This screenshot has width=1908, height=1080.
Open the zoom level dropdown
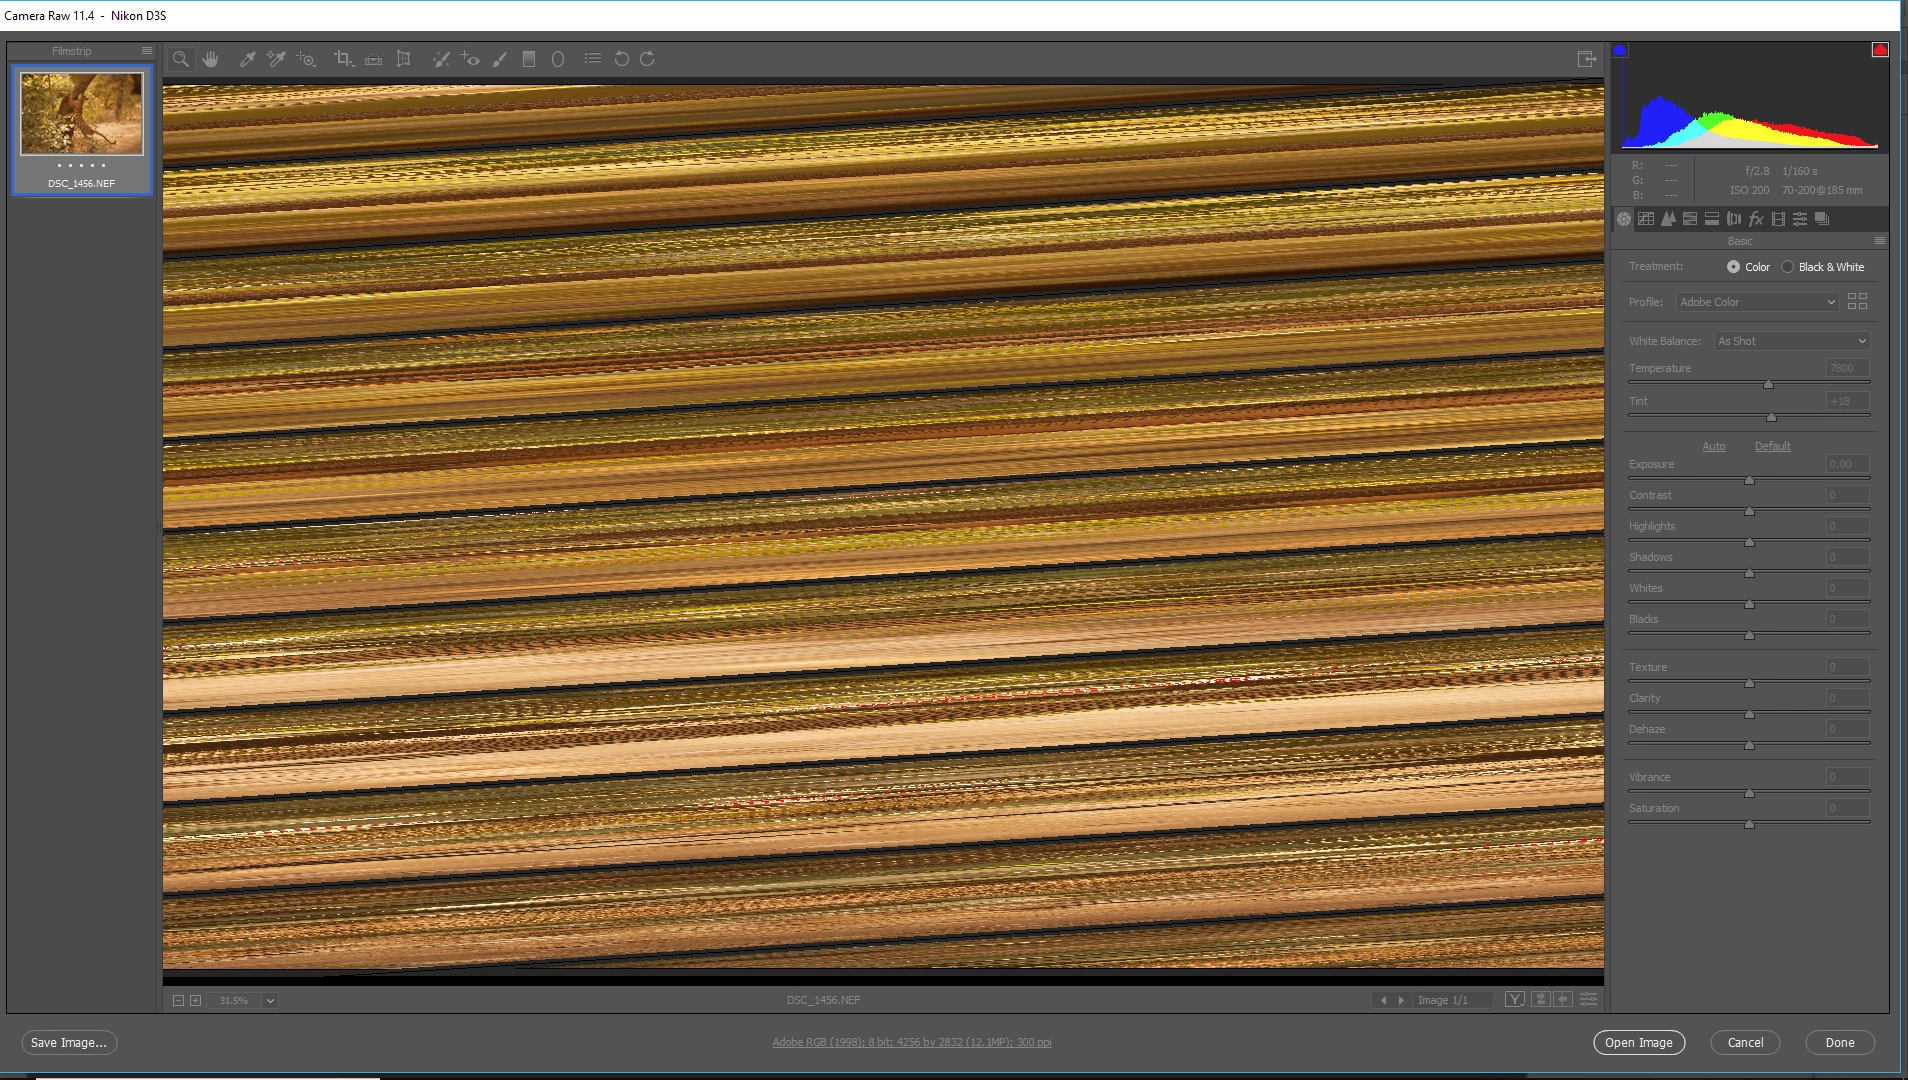(x=270, y=1000)
